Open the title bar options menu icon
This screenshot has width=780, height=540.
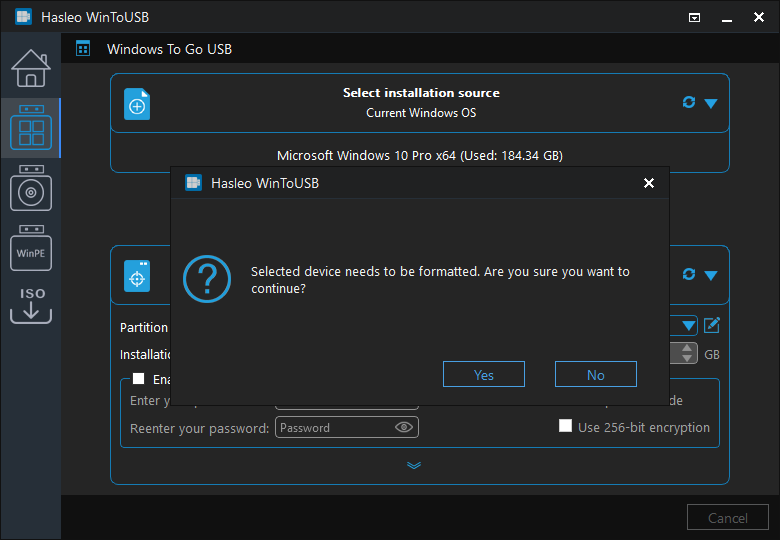[x=694, y=18]
